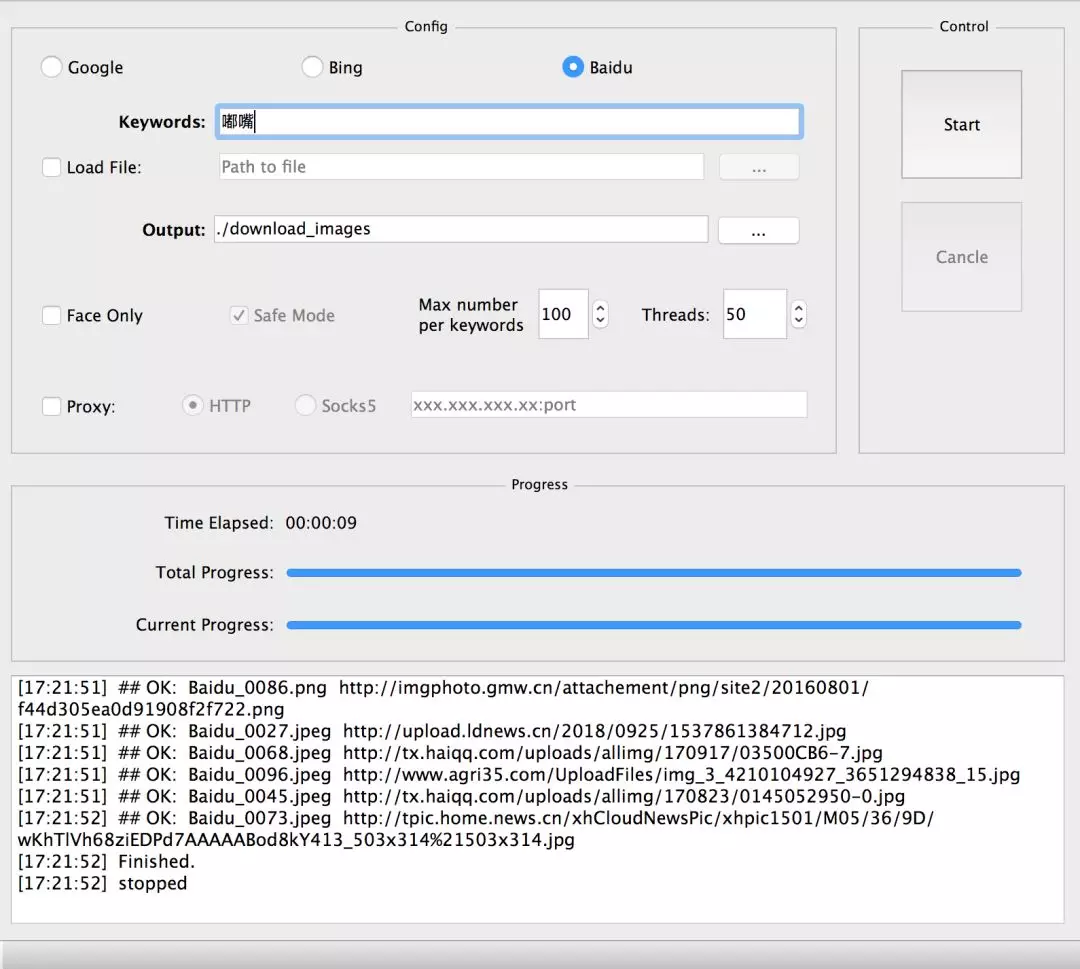Click the Total Progress bar
The width and height of the screenshot is (1080, 969).
pos(654,573)
